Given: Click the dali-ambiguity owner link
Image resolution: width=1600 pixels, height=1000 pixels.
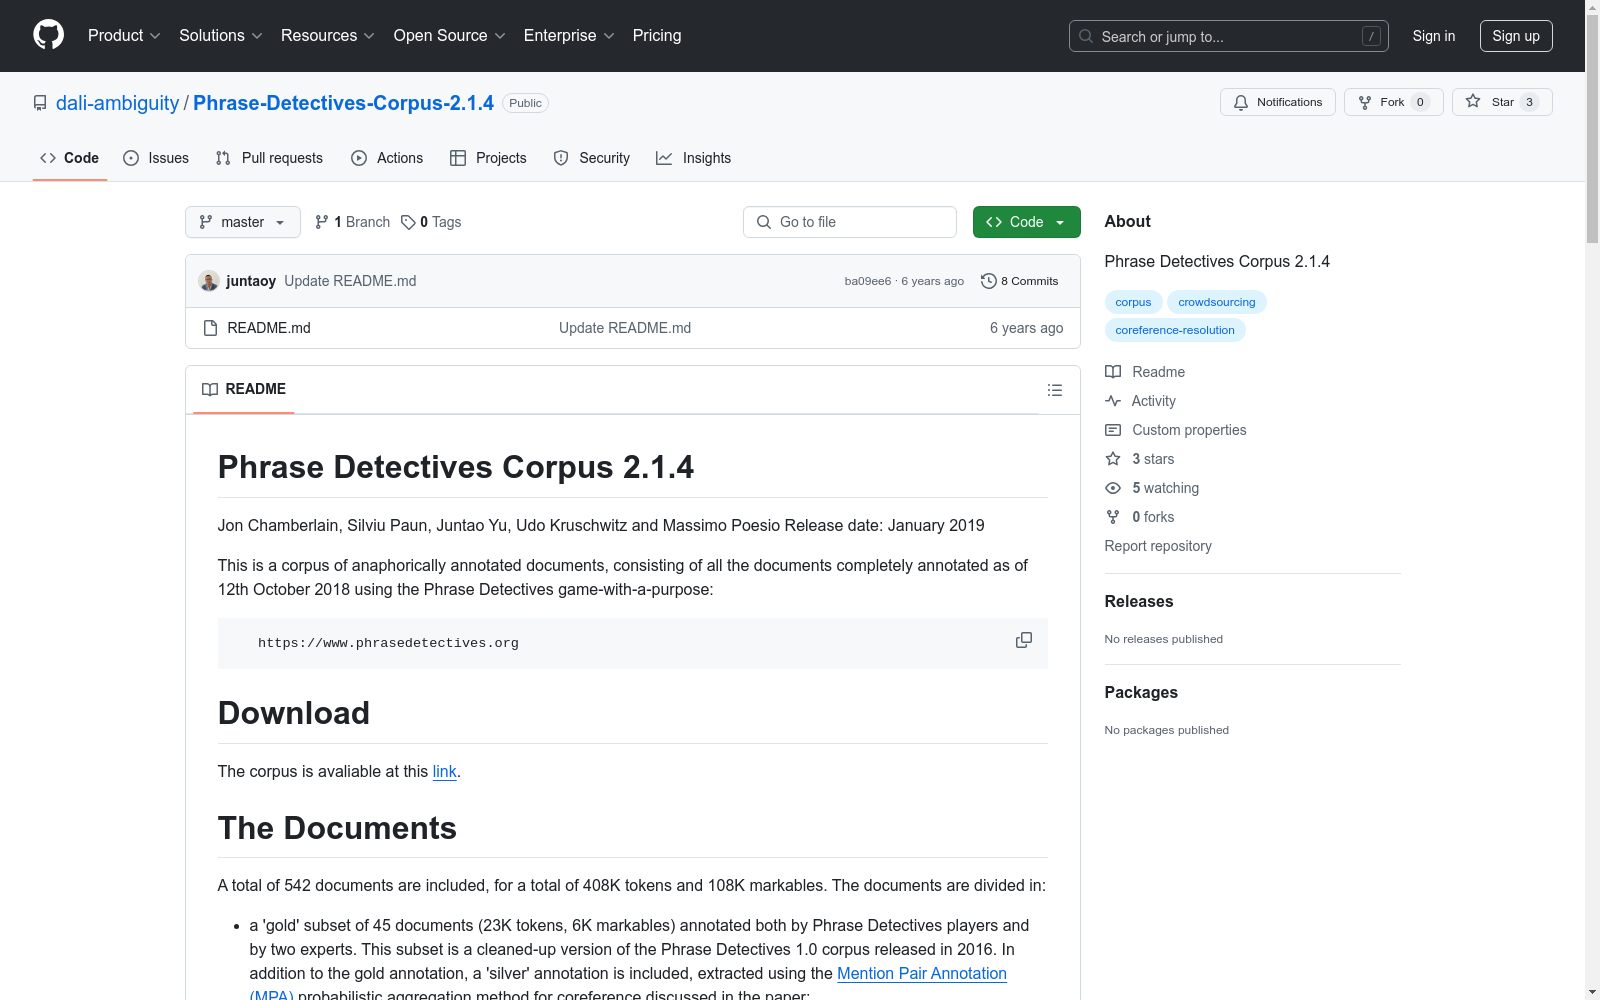Looking at the screenshot, I should click(x=117, y=103).
